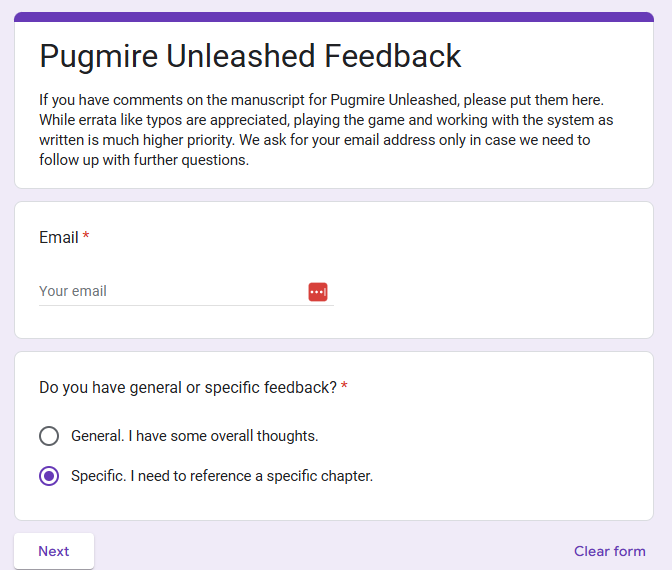Click the "General. I have some overall thoughts." label
The width and height of the screenshot is (672, 570).
194,436
